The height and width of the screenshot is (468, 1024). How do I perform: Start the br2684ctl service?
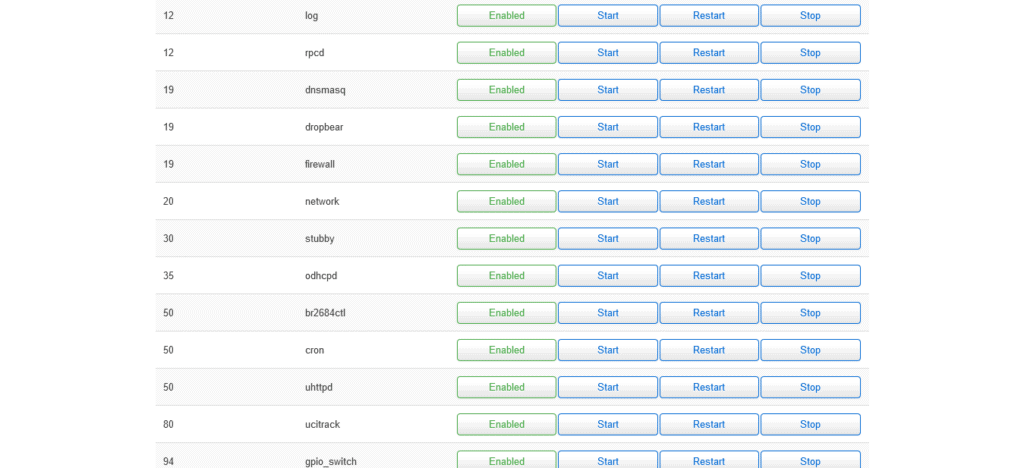(607, 313)
